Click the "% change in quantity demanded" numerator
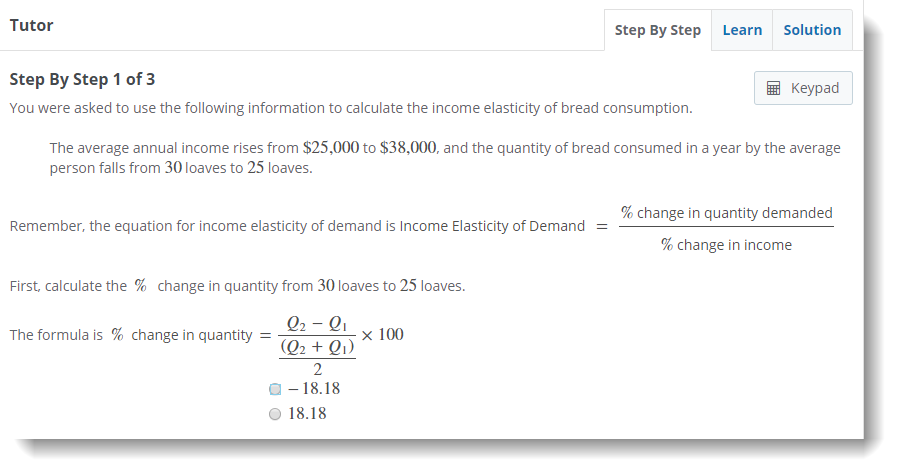 [726, 212]
